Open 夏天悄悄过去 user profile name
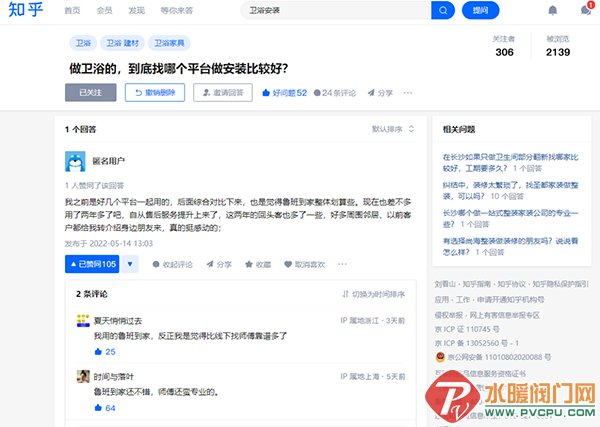The image size is (600, 427). point(118,321)
